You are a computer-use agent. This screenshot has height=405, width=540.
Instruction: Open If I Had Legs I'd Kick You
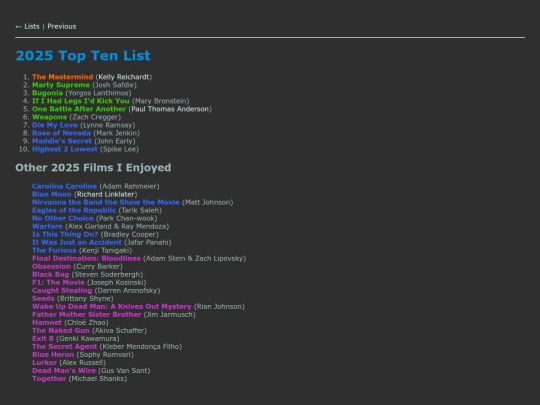pyautogui.click(x=81, y=101)
